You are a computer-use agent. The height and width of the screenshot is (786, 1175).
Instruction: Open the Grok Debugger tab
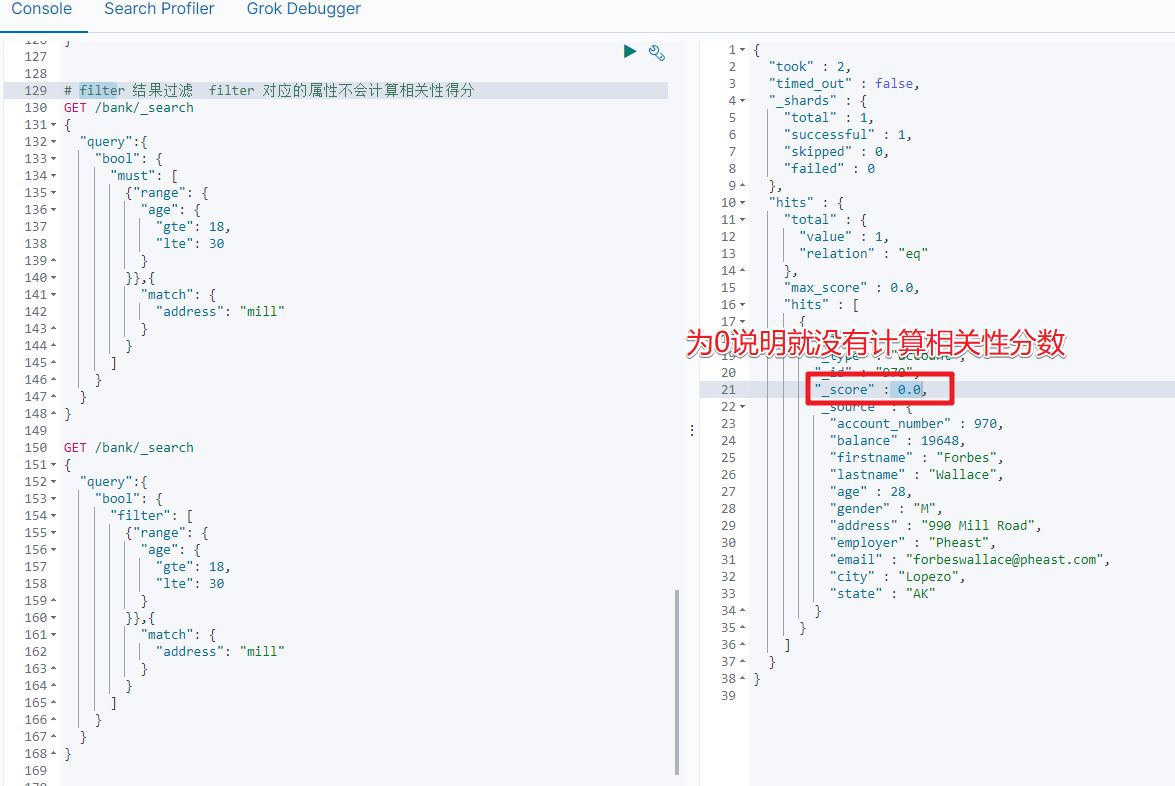point(303,9)
